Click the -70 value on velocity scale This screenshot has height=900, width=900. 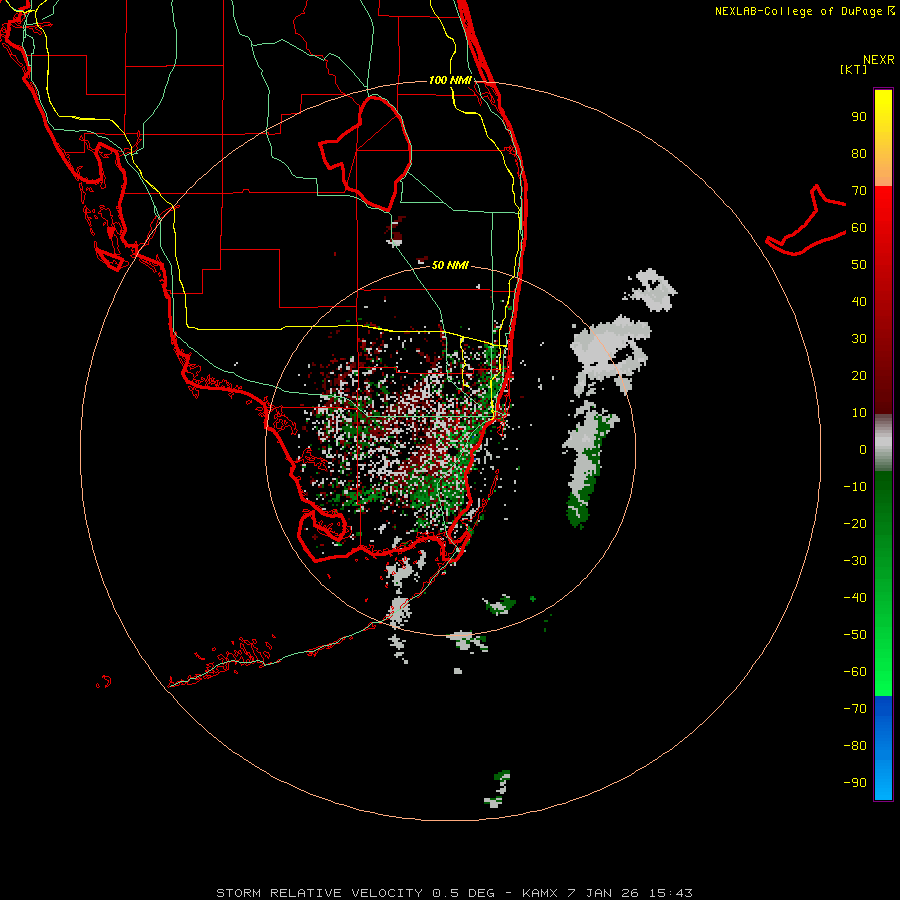tap(855, 709)
